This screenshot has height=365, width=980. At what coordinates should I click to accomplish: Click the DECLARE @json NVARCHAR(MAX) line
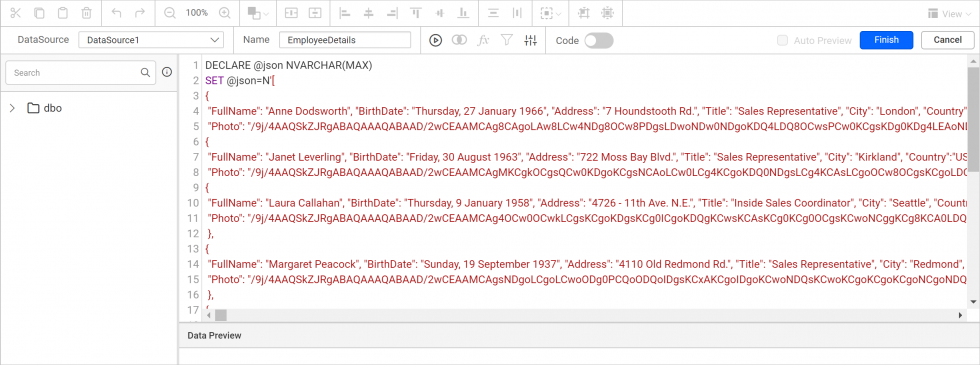(x=289, y=65)
